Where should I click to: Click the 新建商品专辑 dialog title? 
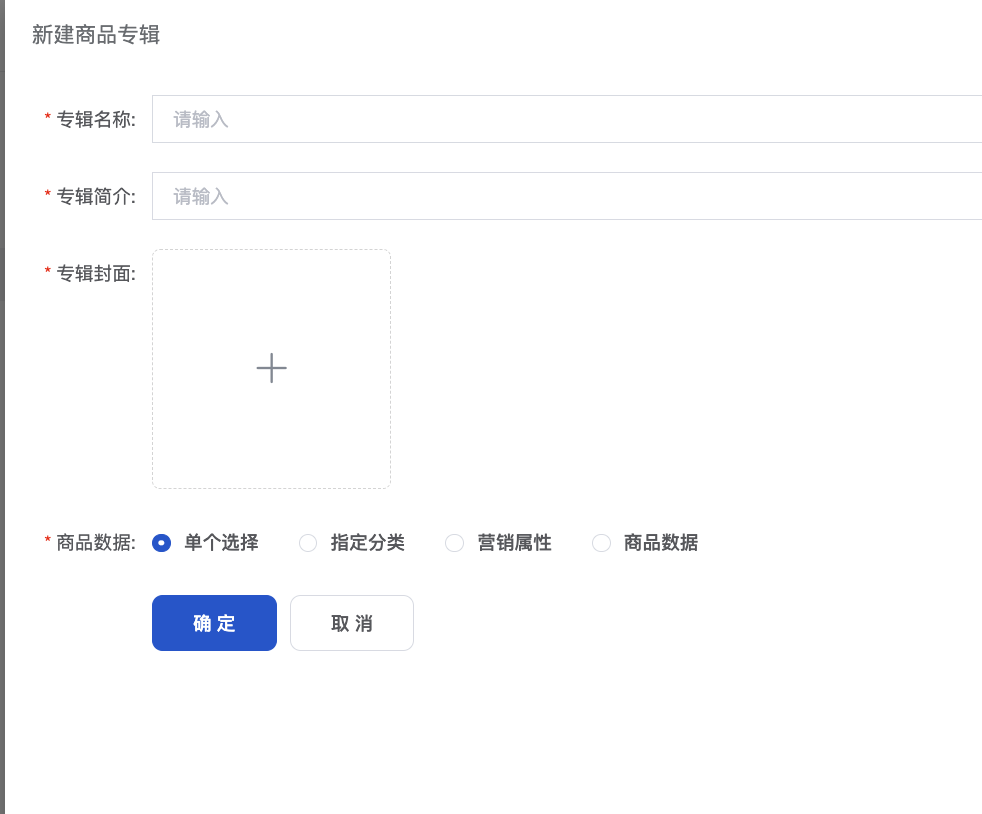[96, 35]
